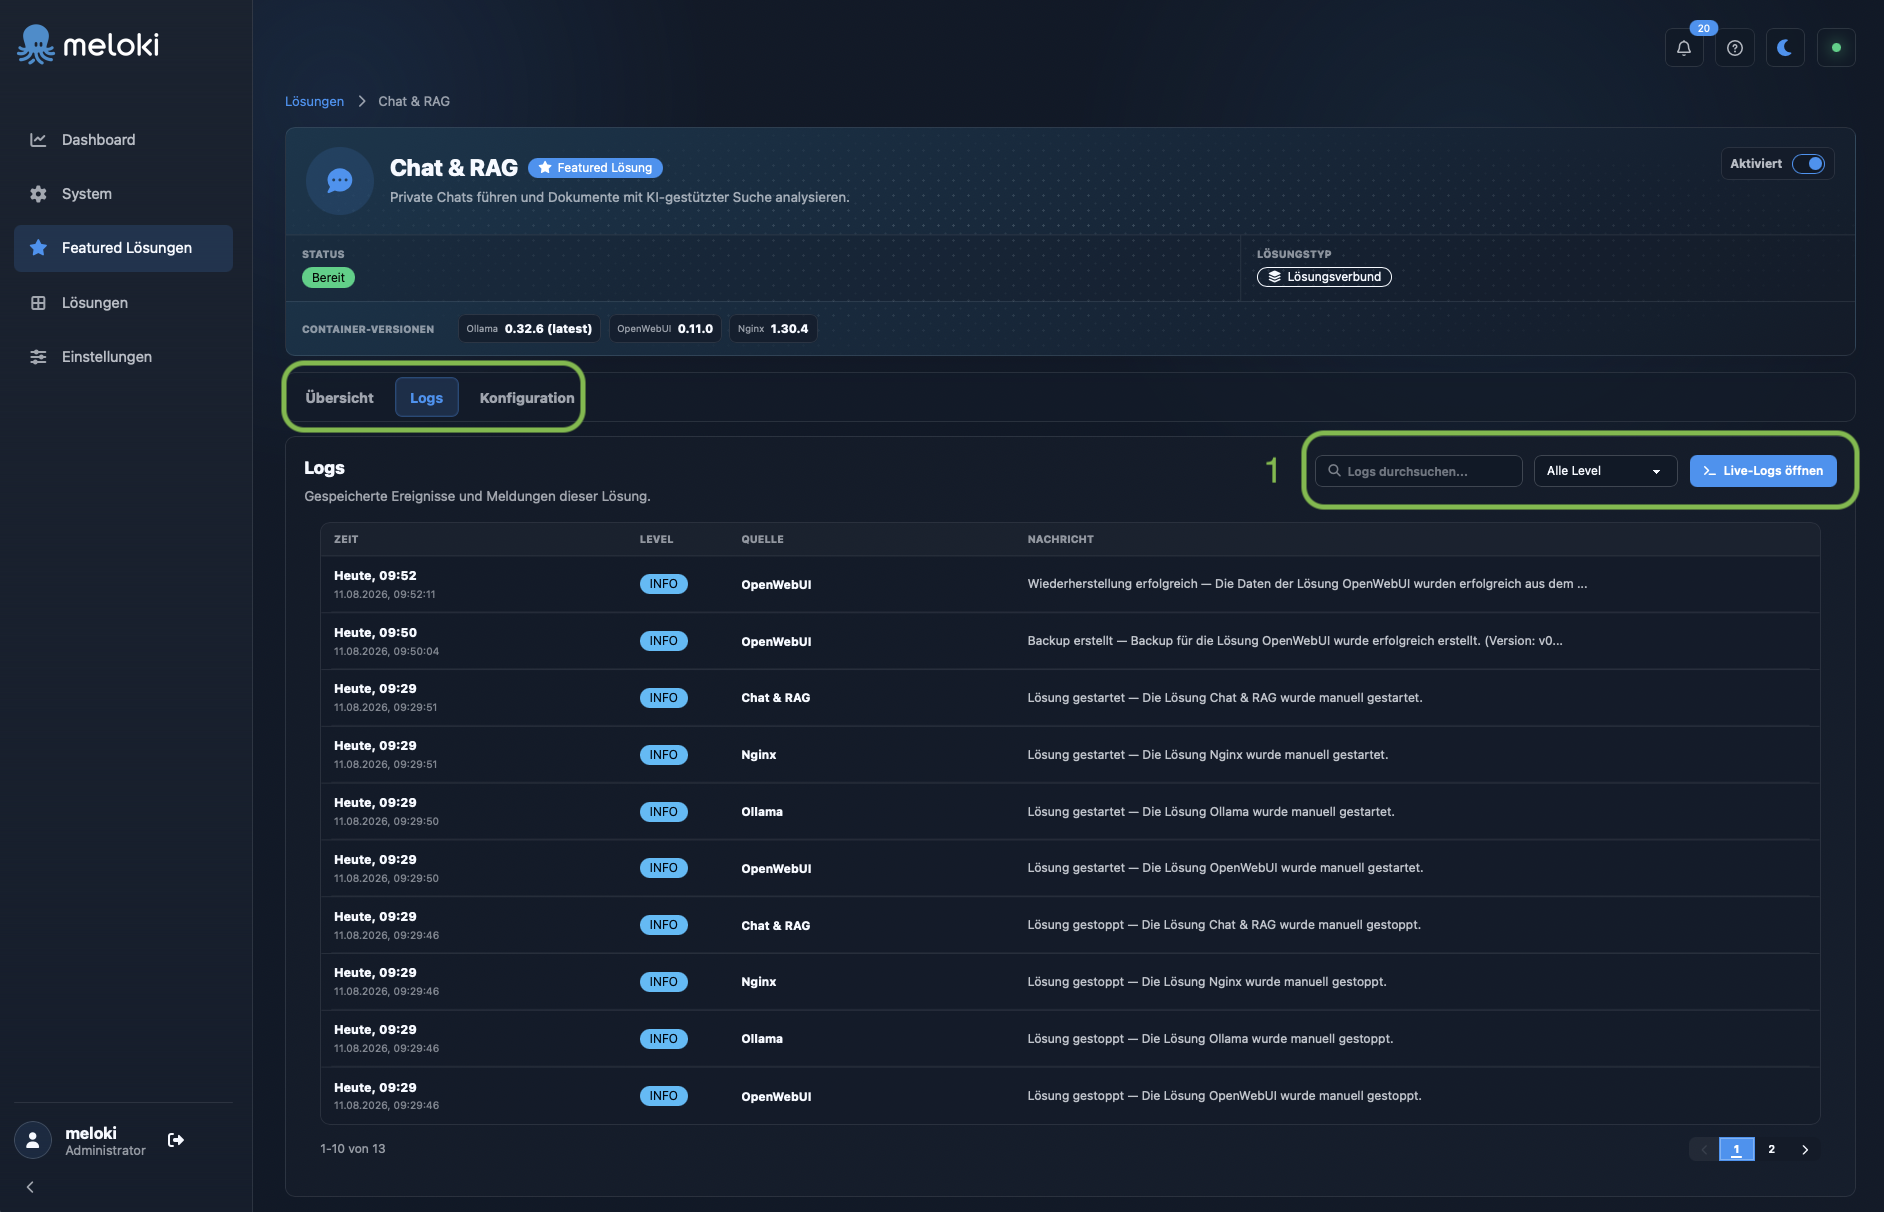Image resolution: width=1884 pixels, height=1212 pixels.
Task: Click 'Lösung gestartet — Die Lösung Chat & RAG' message
Action: 1225,698
